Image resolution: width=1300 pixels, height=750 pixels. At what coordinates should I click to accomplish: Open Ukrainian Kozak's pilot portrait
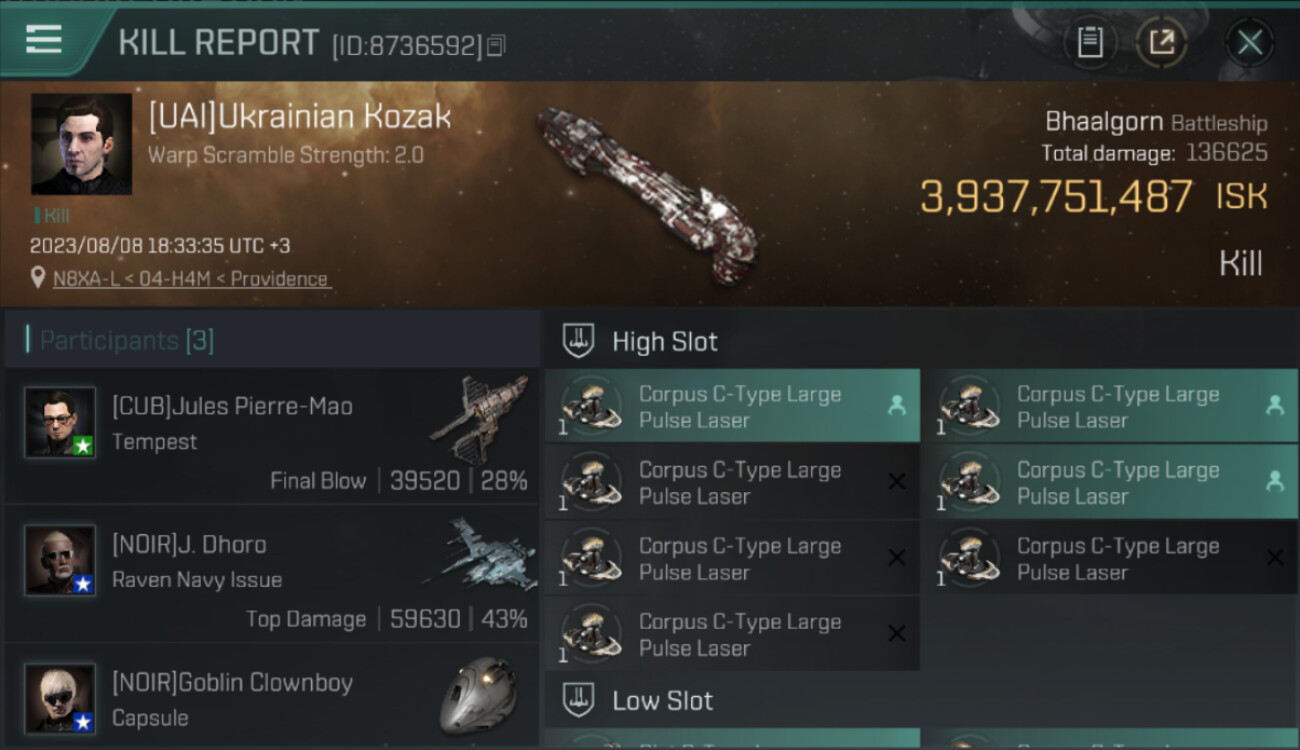[81, 144]
